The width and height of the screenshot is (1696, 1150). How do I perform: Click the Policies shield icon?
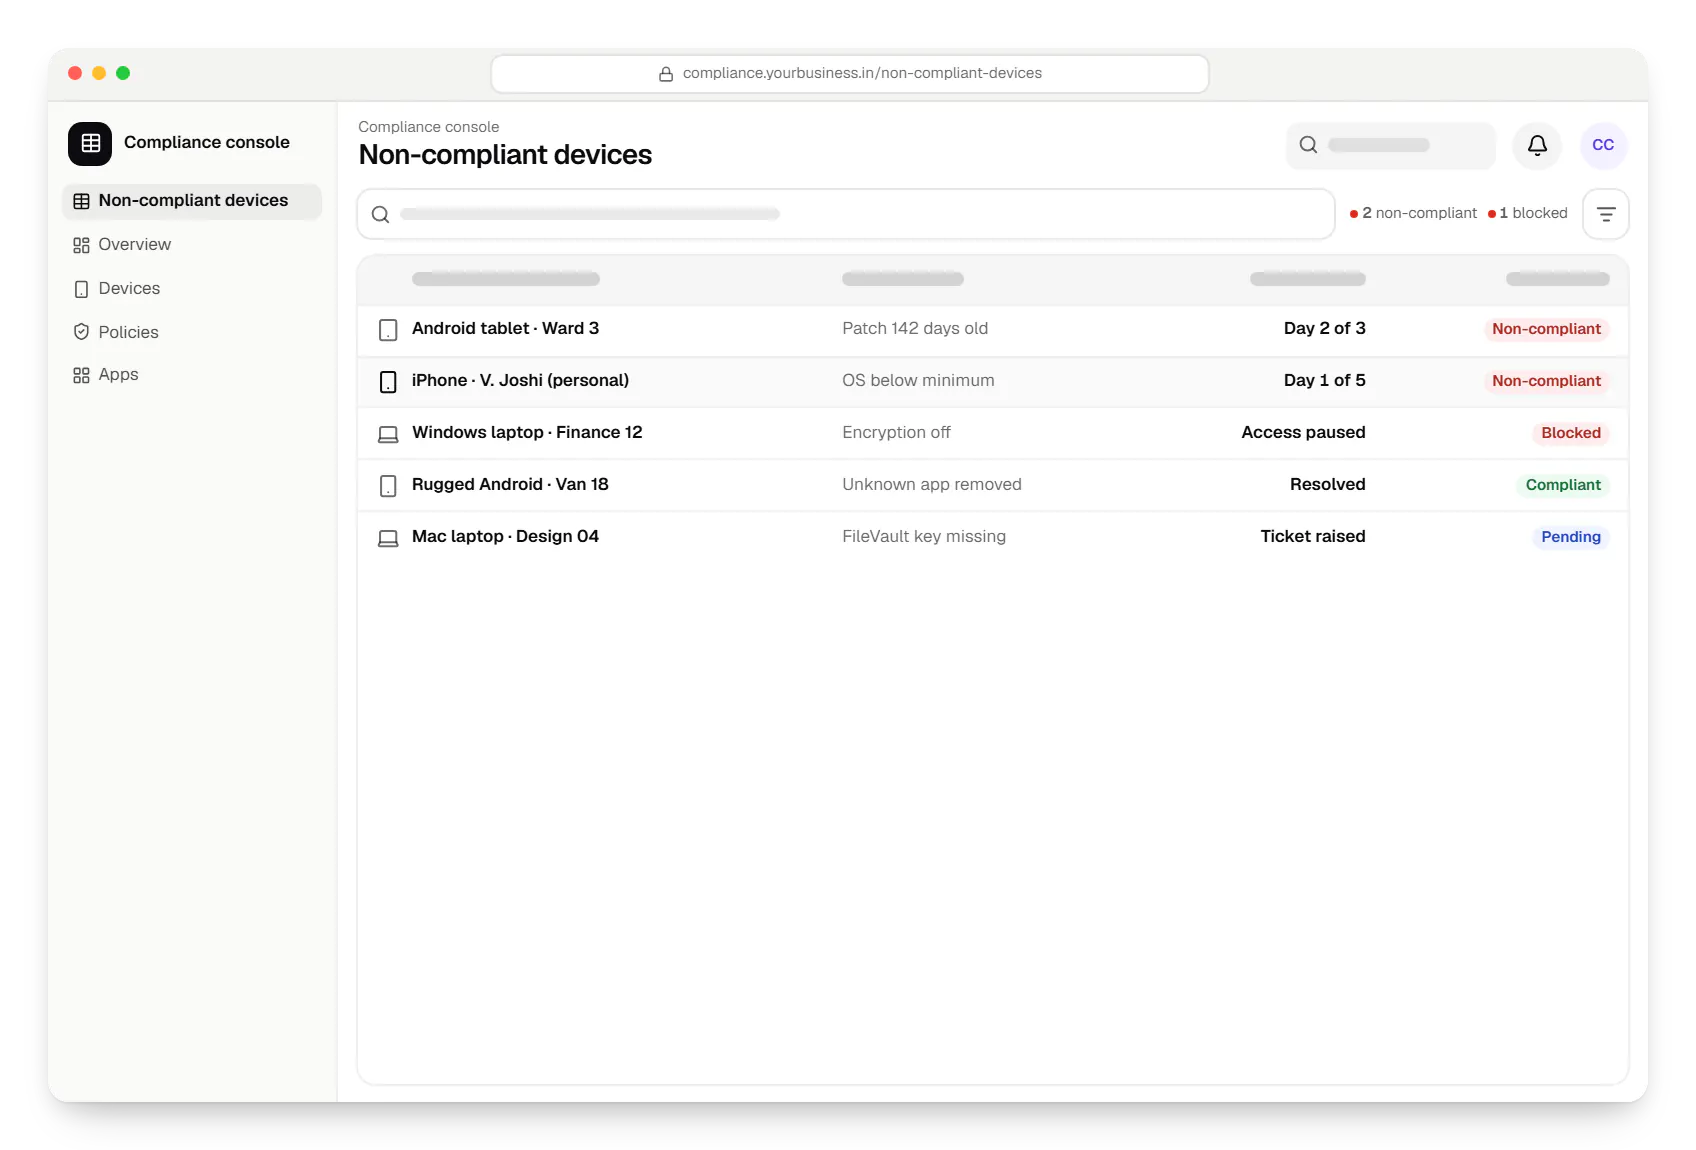81,332
